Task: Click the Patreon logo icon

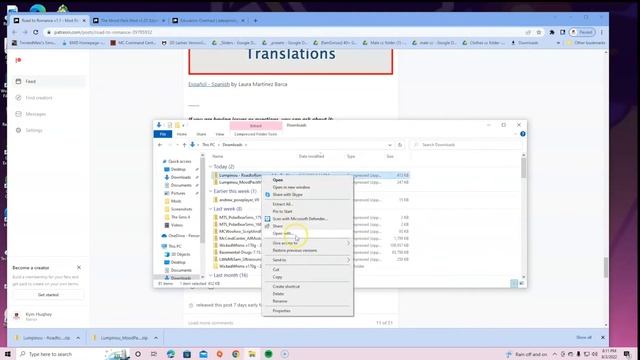Action: coord(18,60)
